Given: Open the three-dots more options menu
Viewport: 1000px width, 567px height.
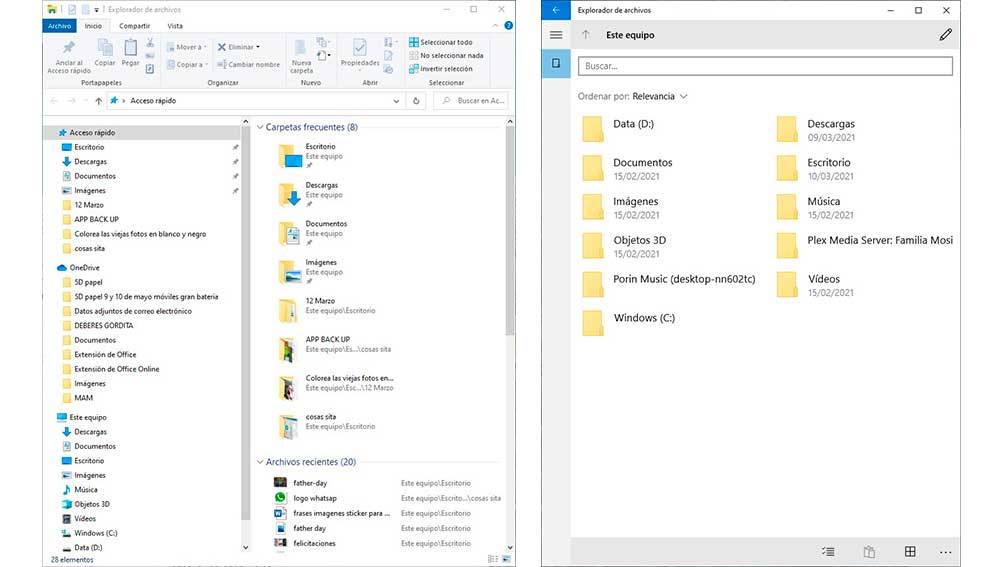Looking at the screenshot, I should click(945, 551).
